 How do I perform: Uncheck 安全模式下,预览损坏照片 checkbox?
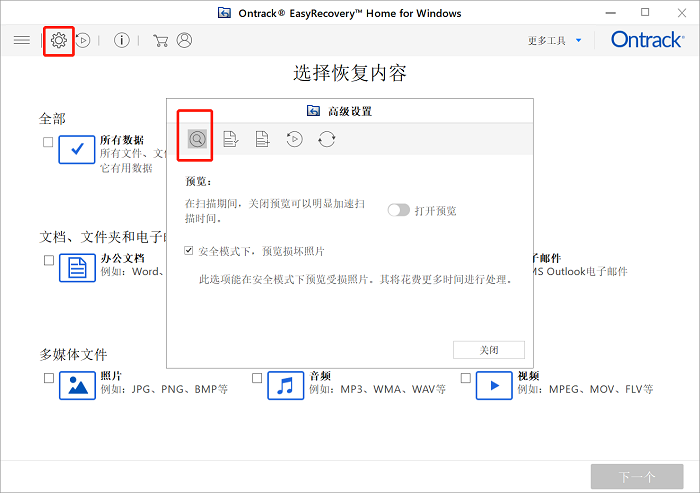pos(190,251)
